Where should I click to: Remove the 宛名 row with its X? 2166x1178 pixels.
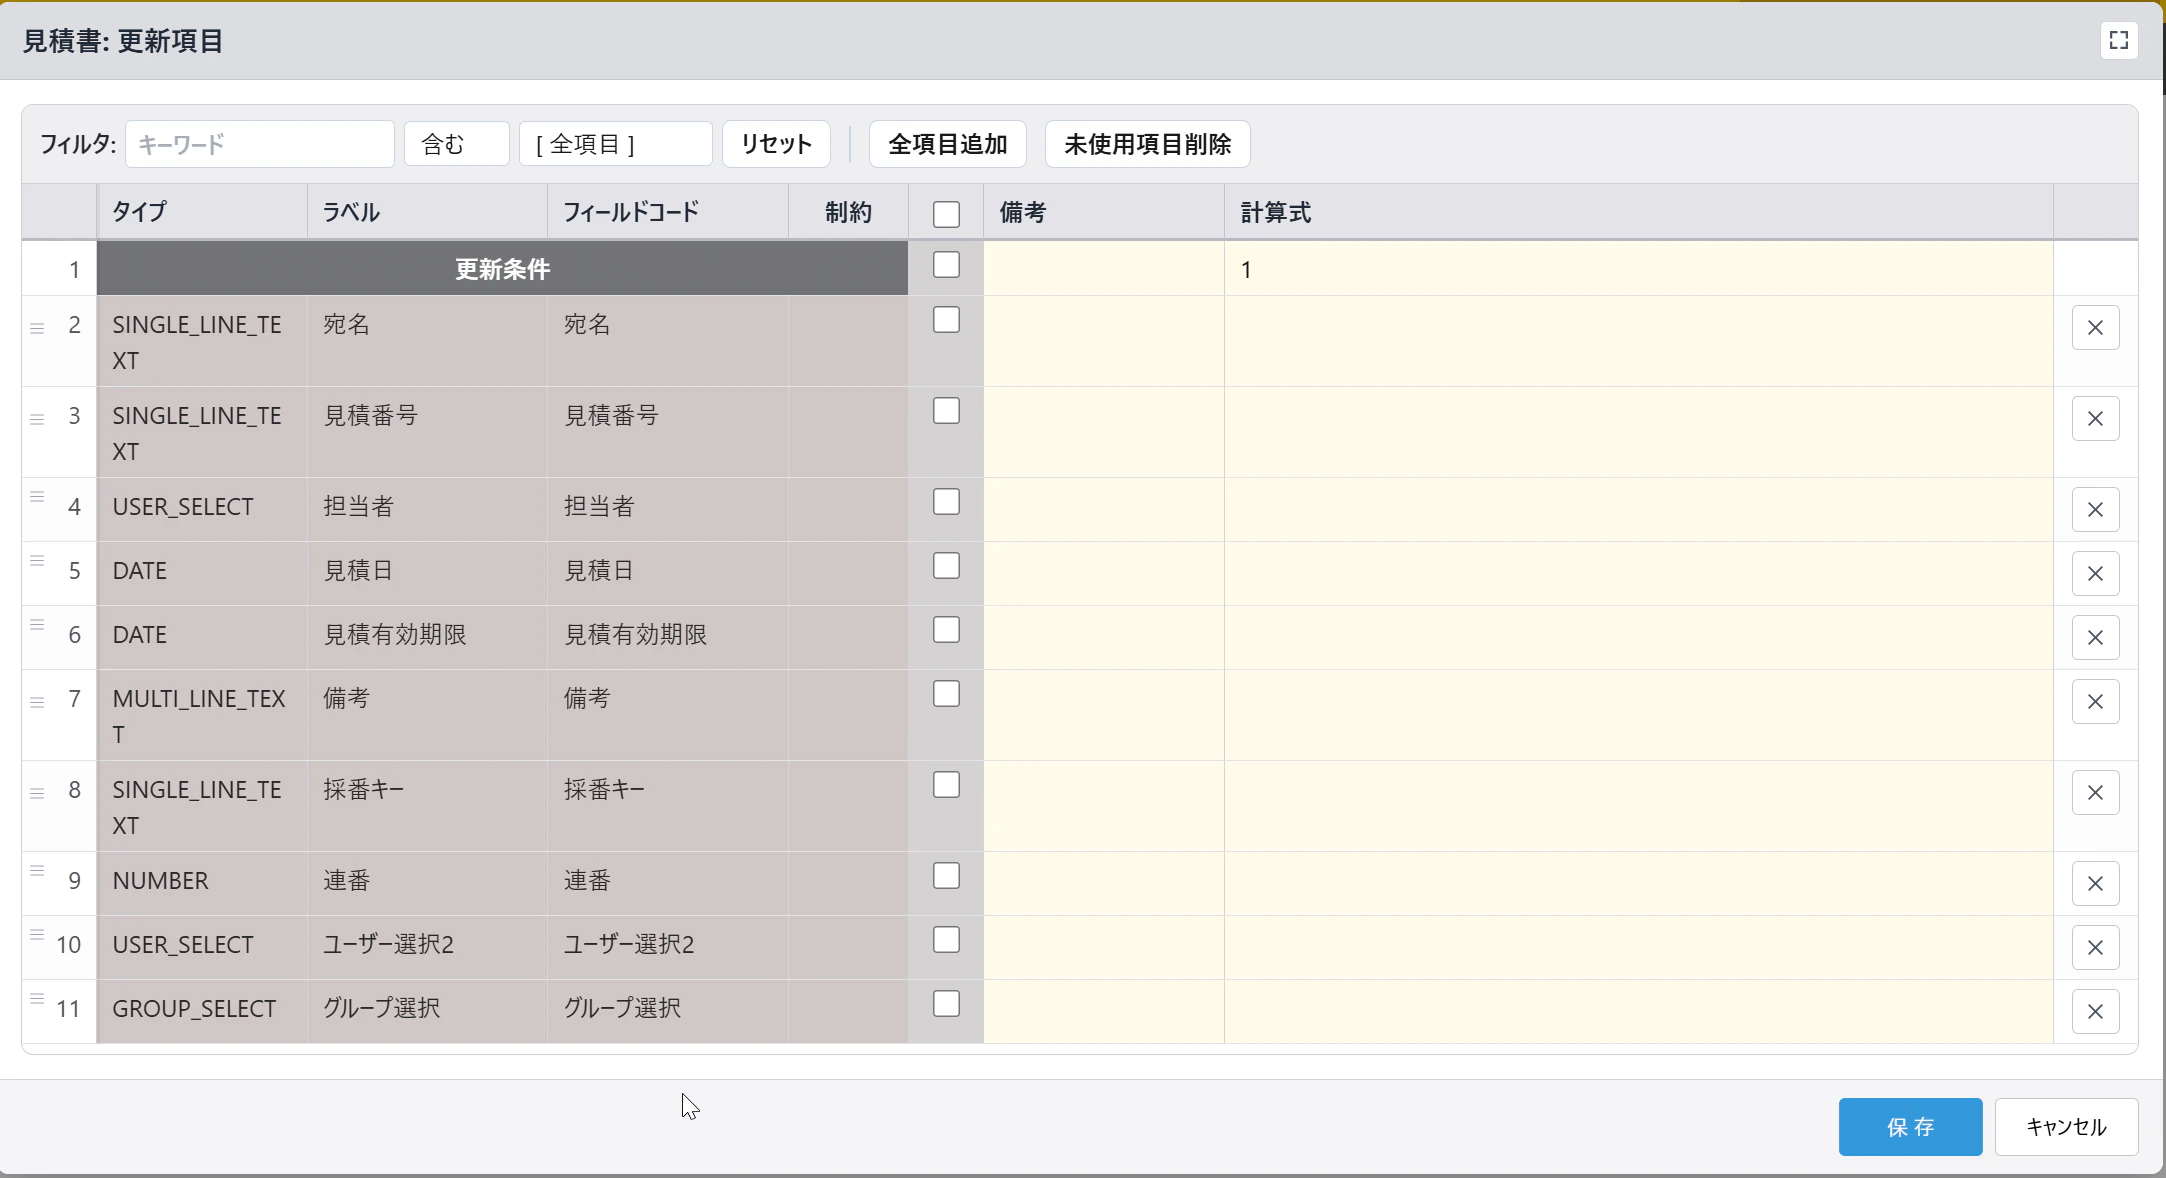click(x=2095, y=328)
